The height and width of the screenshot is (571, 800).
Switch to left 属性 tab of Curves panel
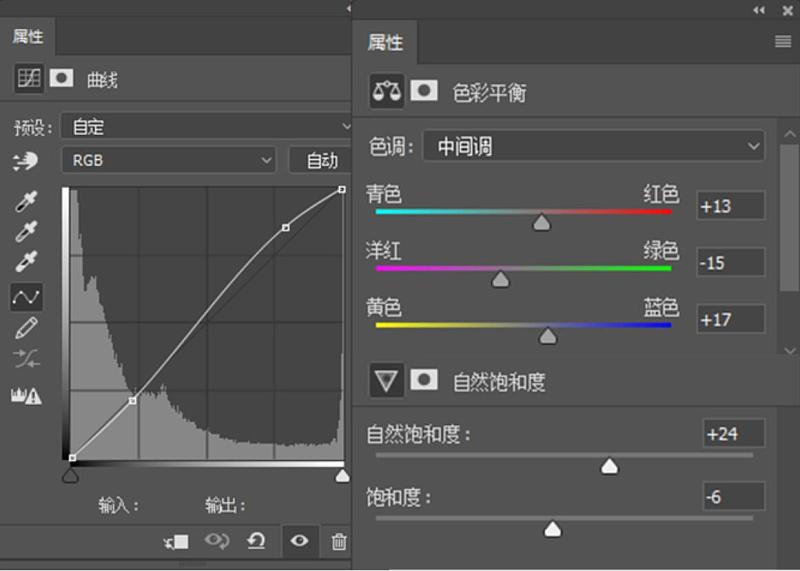[28, 37]
